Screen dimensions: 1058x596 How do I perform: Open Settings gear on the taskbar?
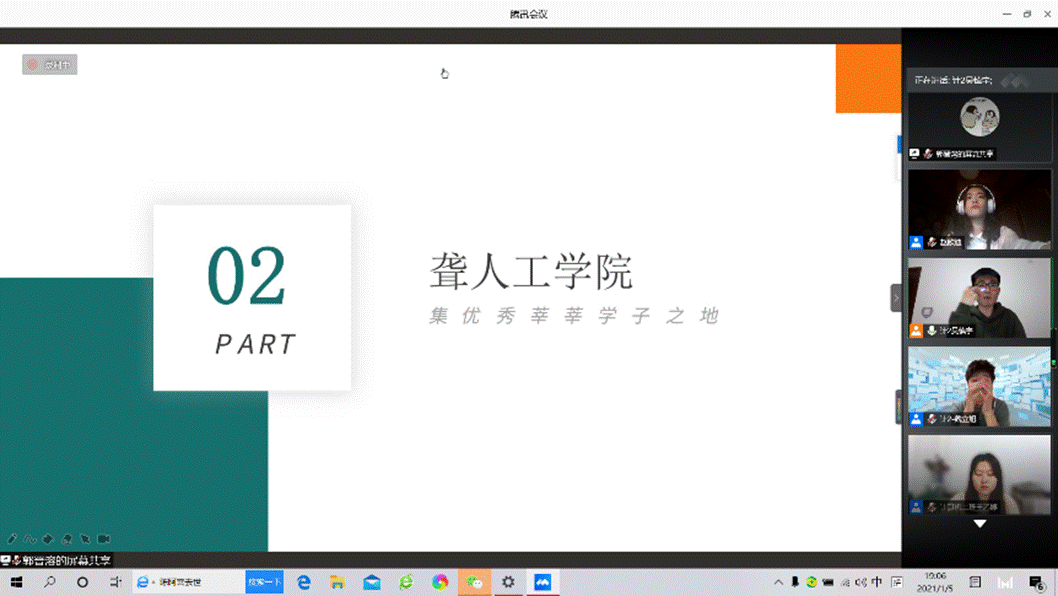coord(508,582)
